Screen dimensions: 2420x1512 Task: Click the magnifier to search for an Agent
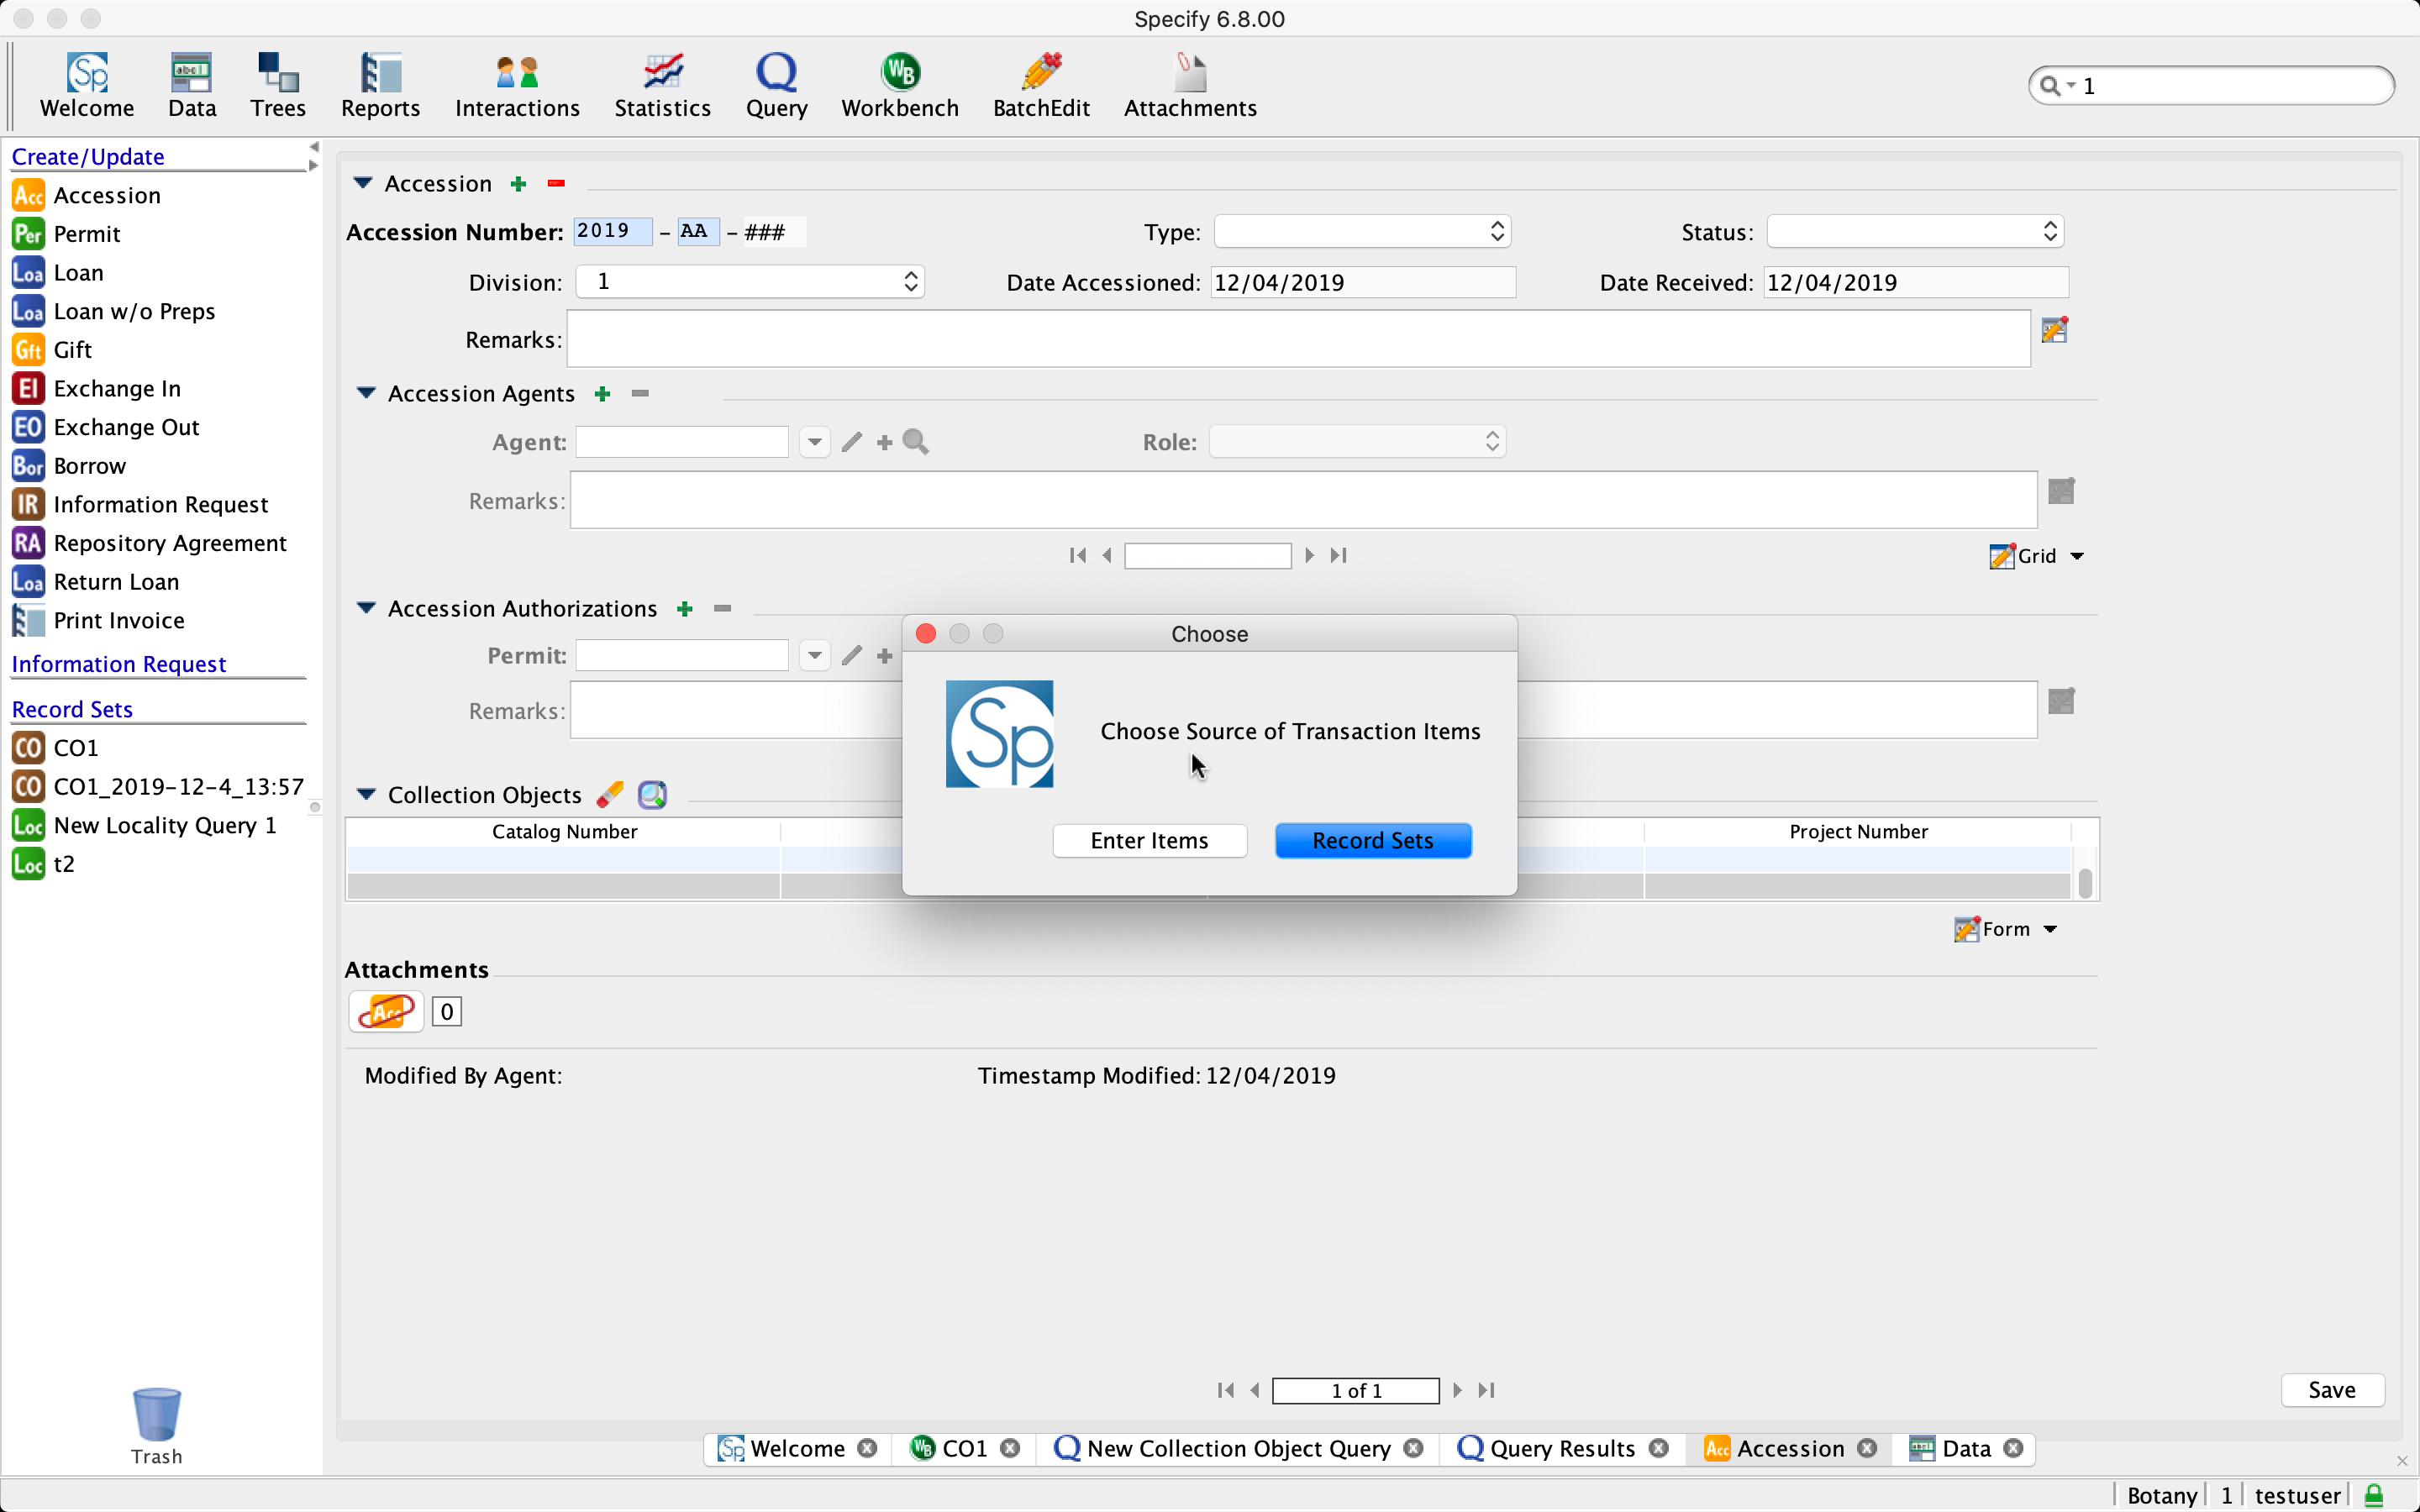(915, 441)
